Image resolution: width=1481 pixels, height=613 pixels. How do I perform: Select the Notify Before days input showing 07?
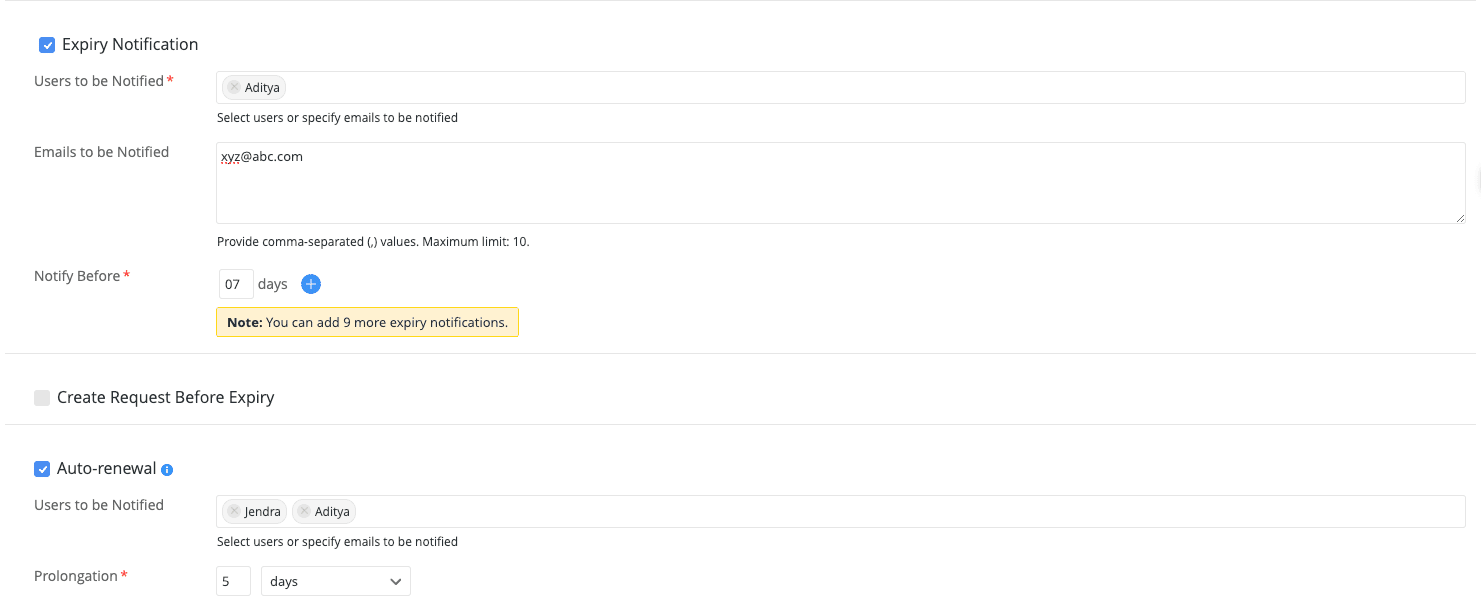pyautogui.click(x=236, y=284)
